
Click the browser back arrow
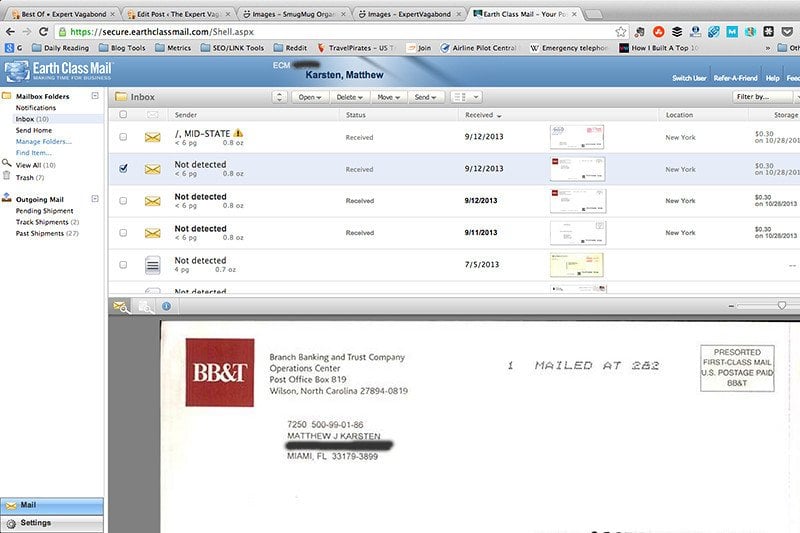point(10,32)
